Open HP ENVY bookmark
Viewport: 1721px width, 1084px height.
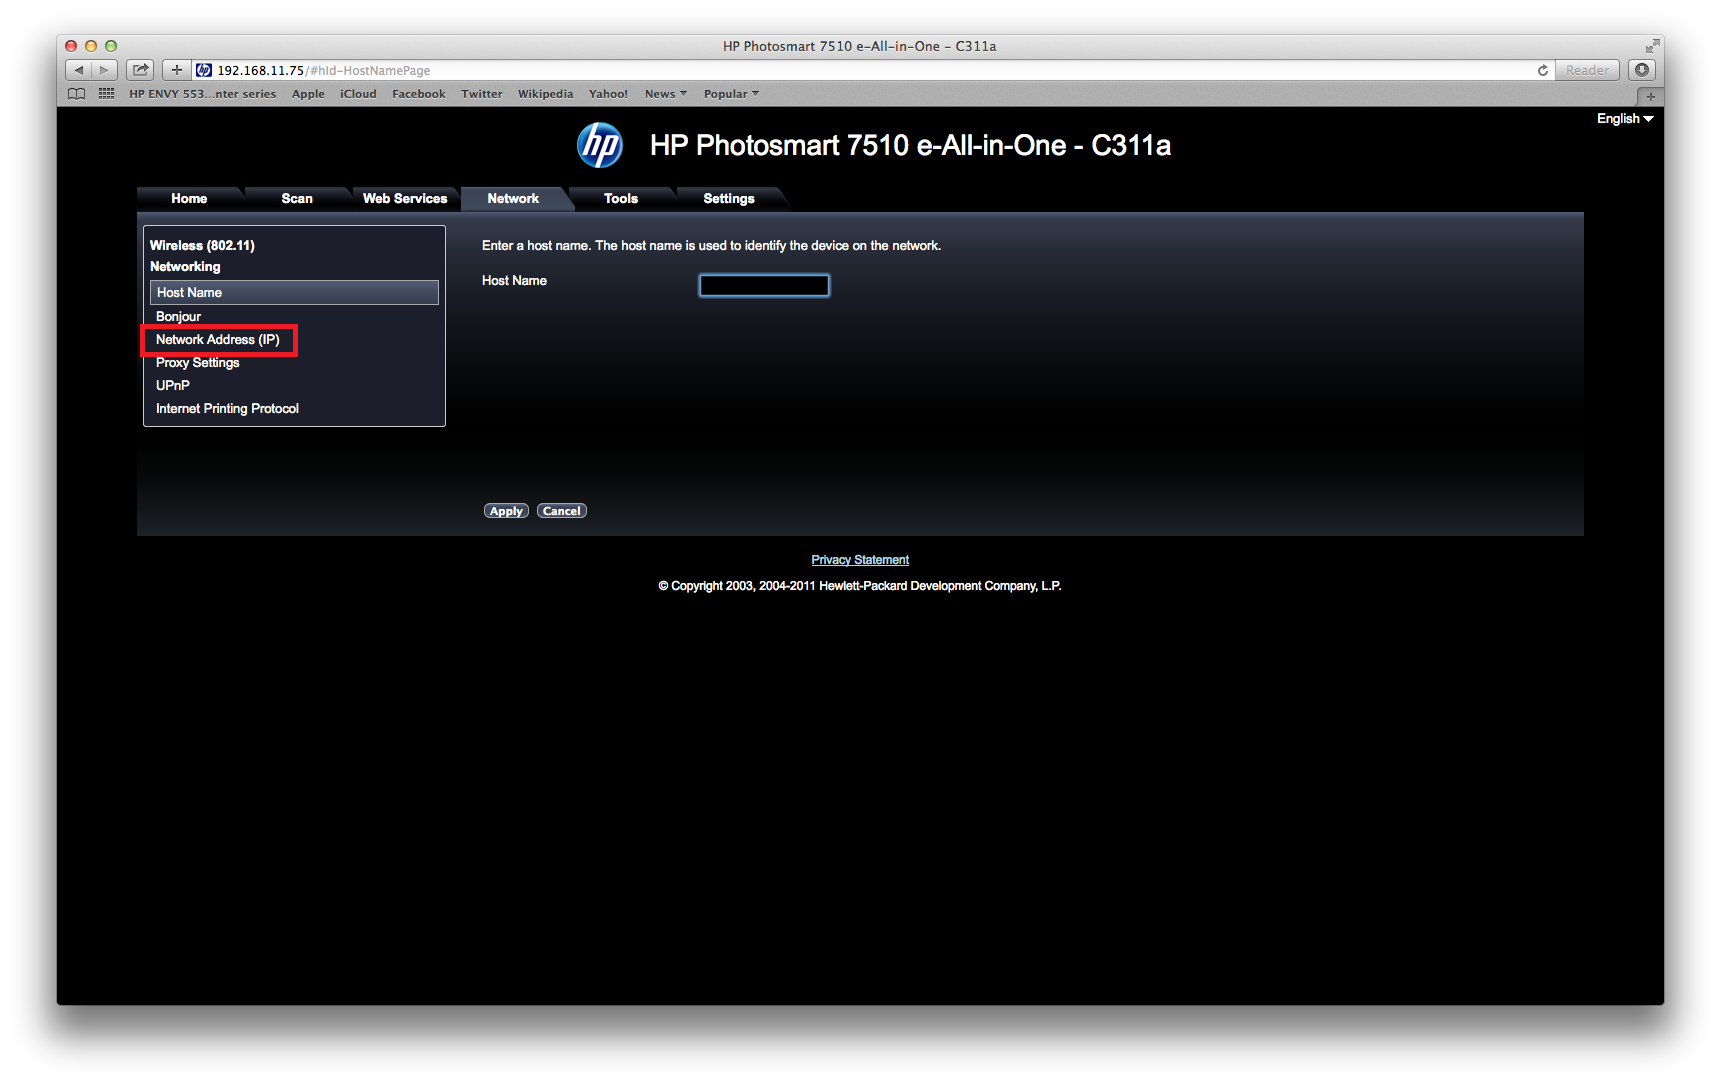pyautogui.click(x=202, y=94)
